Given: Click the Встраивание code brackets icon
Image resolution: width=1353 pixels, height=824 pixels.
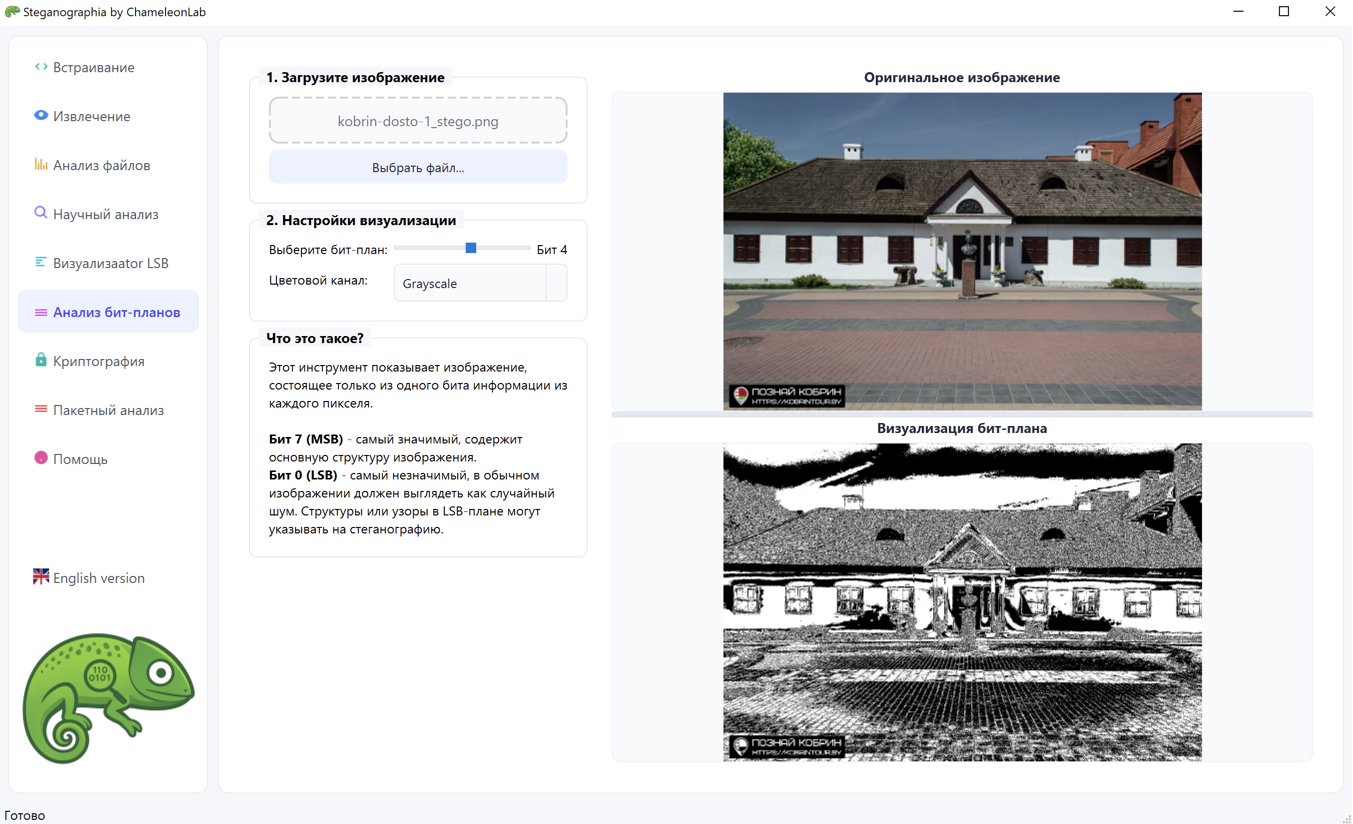Looking at the screenshot, I should pos(41,67).
